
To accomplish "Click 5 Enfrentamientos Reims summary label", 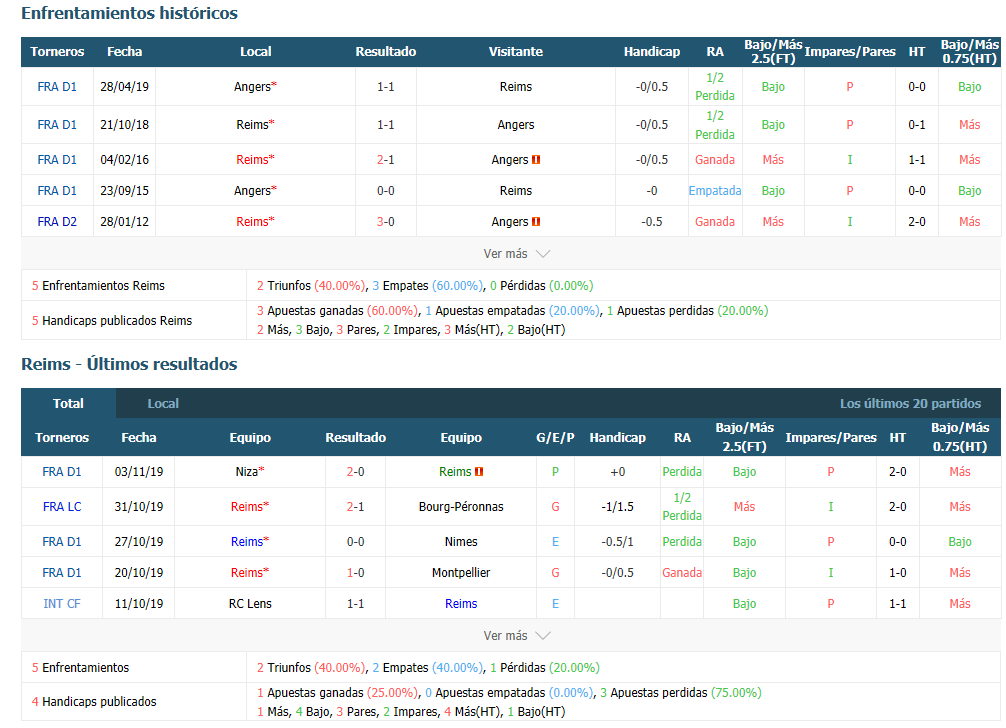I will [98, 285].
